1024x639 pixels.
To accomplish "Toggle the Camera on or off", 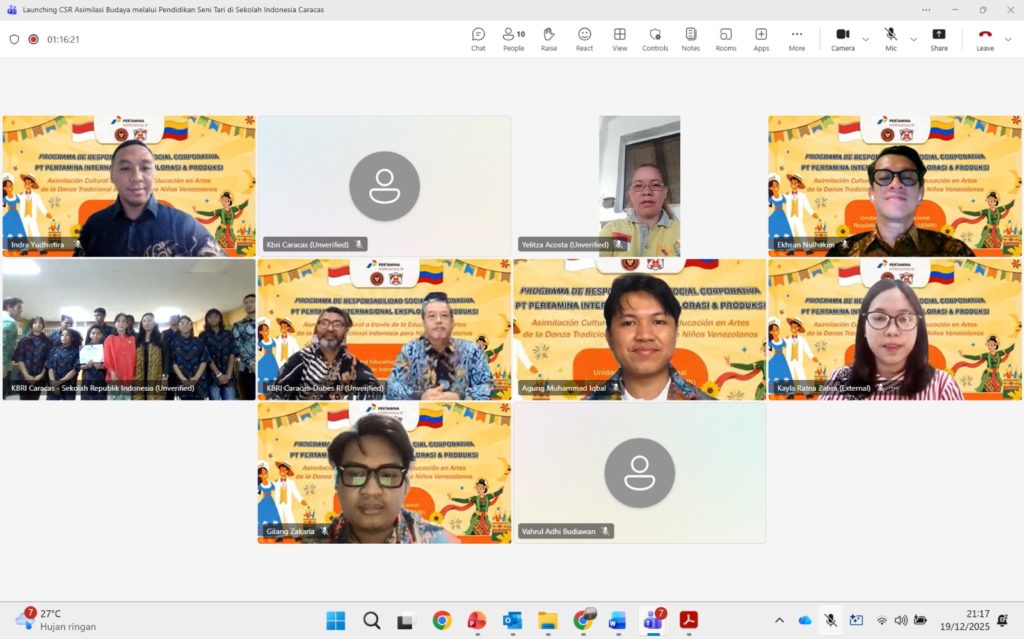I will click(842, 39).
